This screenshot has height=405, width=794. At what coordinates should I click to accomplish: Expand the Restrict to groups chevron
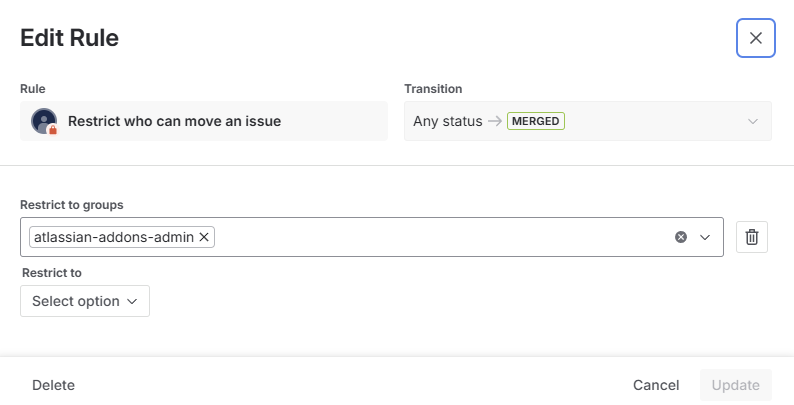click(x=705, y=237)
